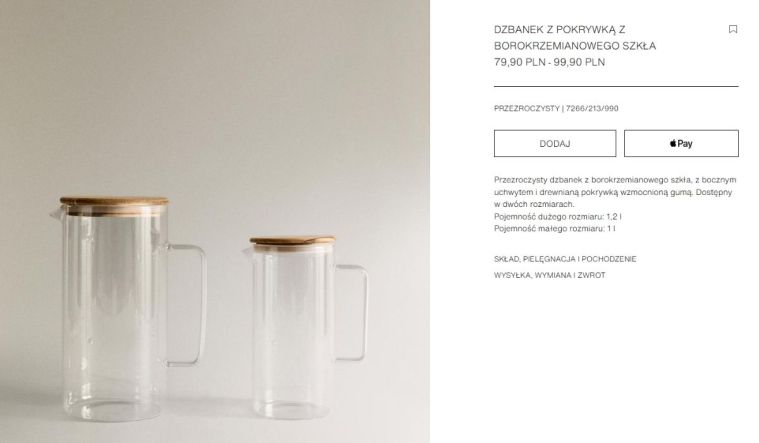This screenshot has height=443, width=759.
Task: Save product with the bookmark icon
Action: (733, 30)
